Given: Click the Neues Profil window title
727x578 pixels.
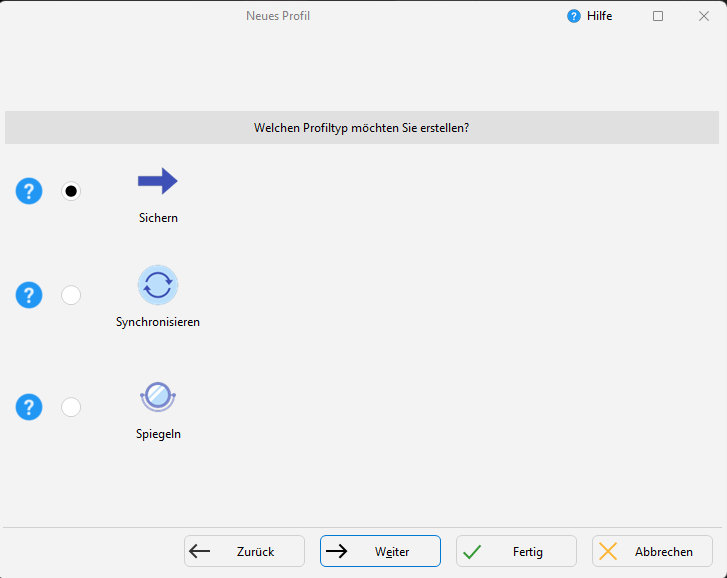Looking at the screenshot, I should (278, 16).
